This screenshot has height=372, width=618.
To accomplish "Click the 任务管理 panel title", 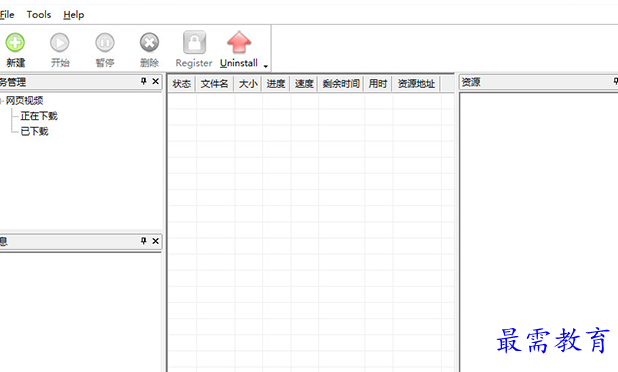I will click(x=13, y=82).
